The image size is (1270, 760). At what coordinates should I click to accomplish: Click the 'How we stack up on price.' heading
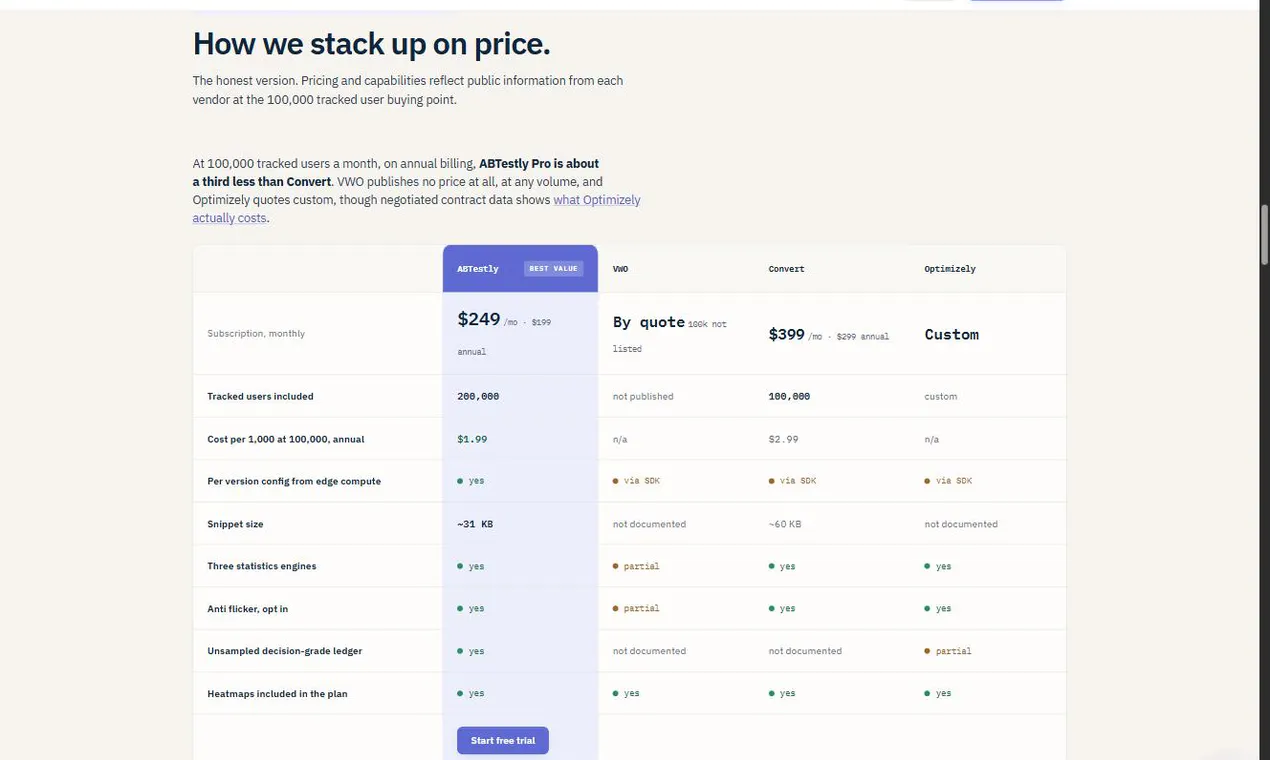click(x=371, y=44)
